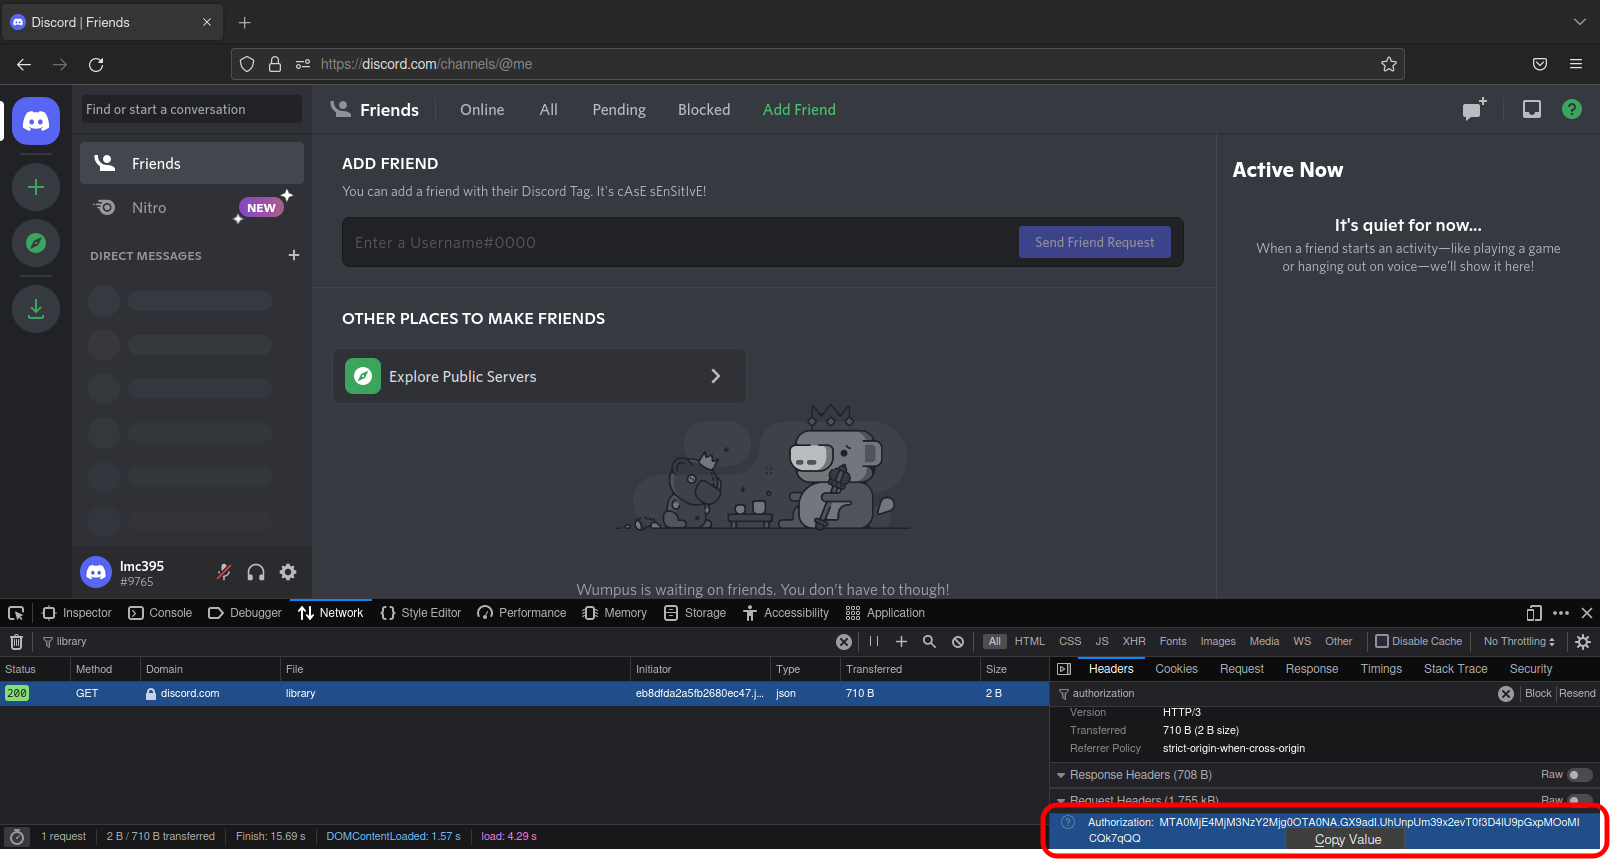This screenshot has height=859, width=1610.
Task: Enable the Disable Cache checkbox
Action: [x=1382, y=642]
